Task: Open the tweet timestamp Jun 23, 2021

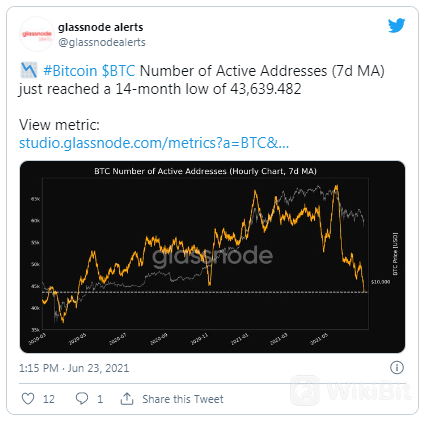Action: 74,368
